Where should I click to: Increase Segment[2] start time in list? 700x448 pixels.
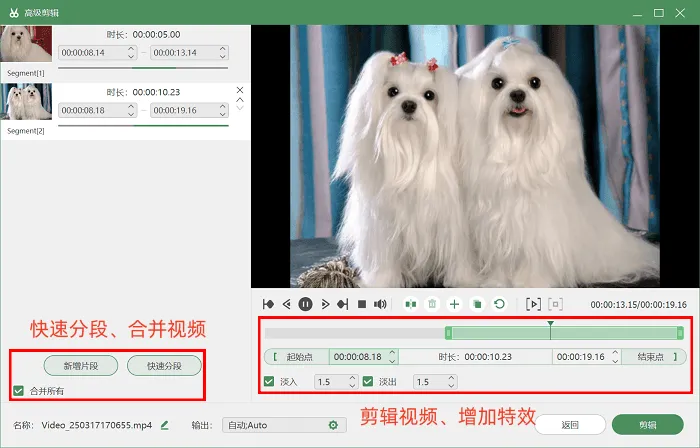131,106
